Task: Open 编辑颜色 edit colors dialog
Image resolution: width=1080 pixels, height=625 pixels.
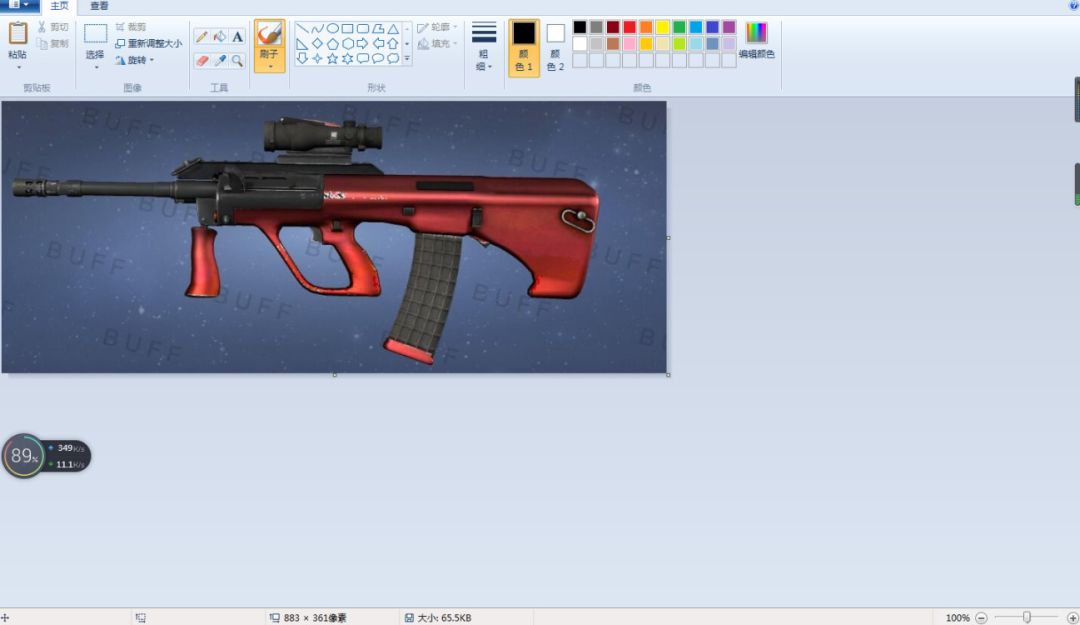Action: click(x=756, y=40)
